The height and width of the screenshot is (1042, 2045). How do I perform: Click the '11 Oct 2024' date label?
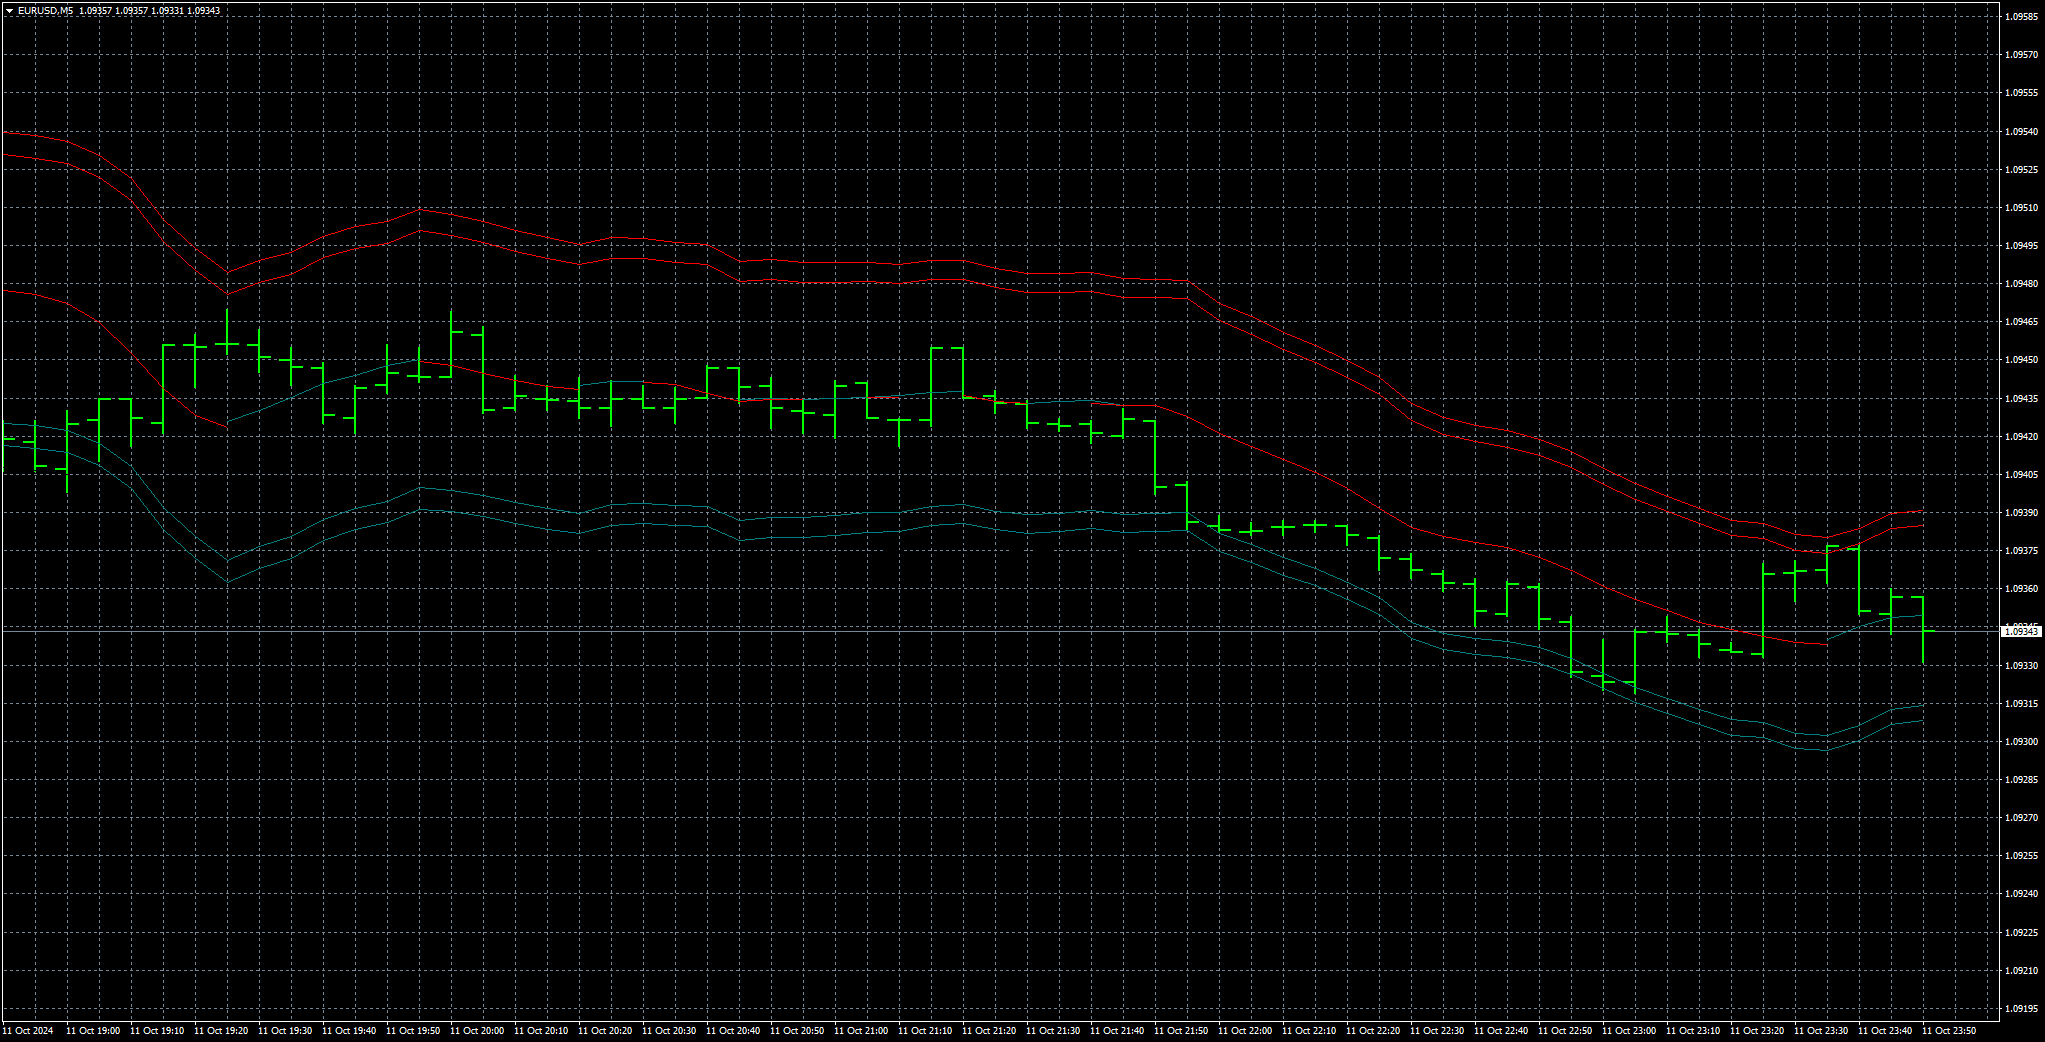[x=28, y=1031]
